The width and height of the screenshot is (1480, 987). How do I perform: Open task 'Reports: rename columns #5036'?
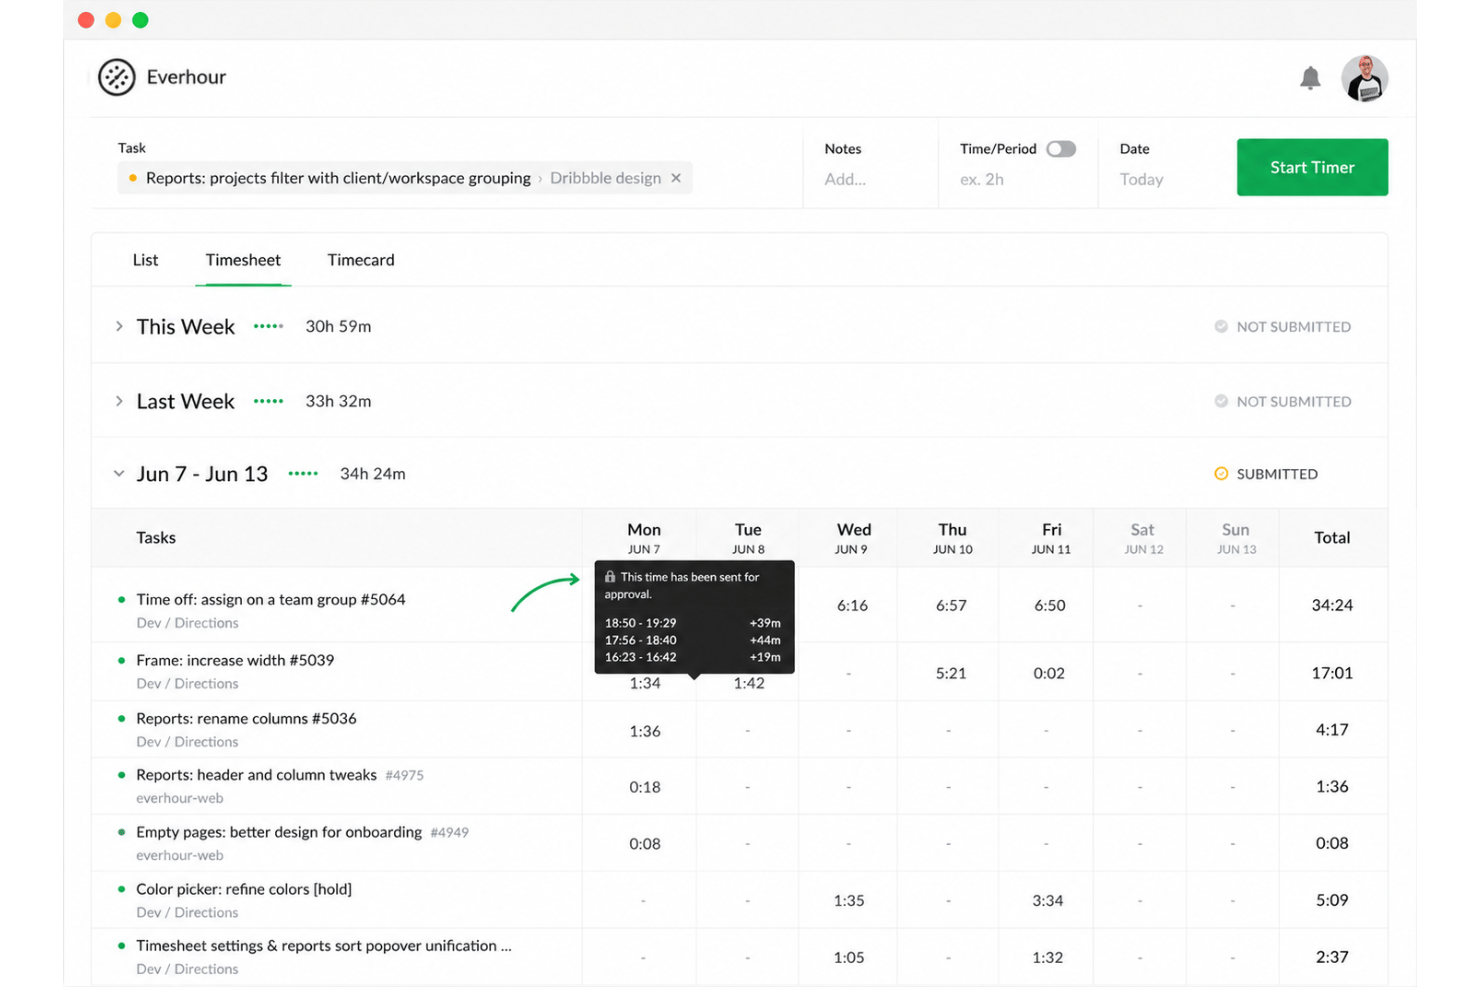coord(246,719)
